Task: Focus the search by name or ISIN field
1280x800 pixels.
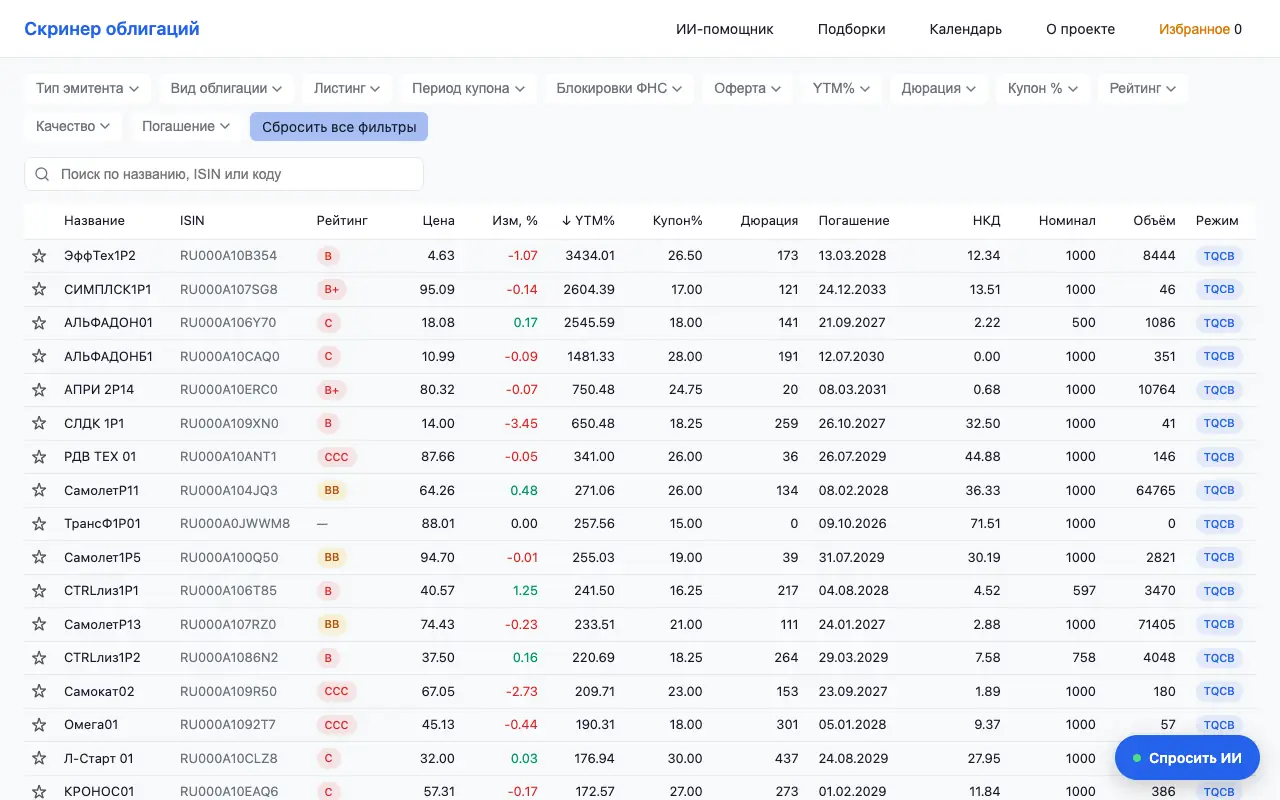Action: (224, 174)
